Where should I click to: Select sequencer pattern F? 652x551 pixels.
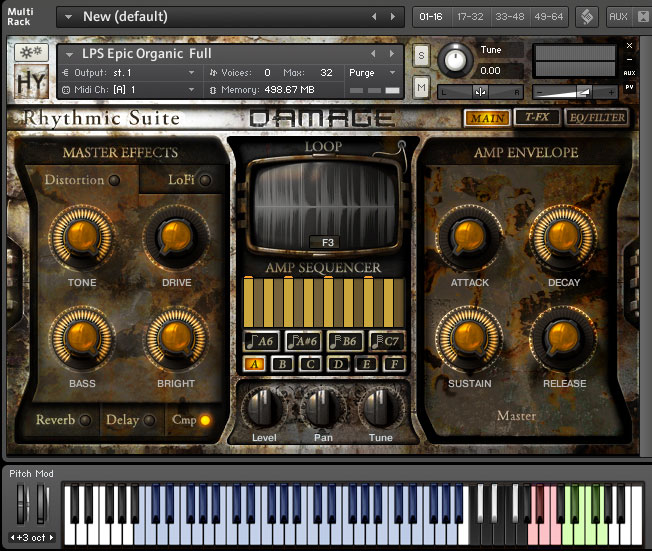[x=394, y=364]
